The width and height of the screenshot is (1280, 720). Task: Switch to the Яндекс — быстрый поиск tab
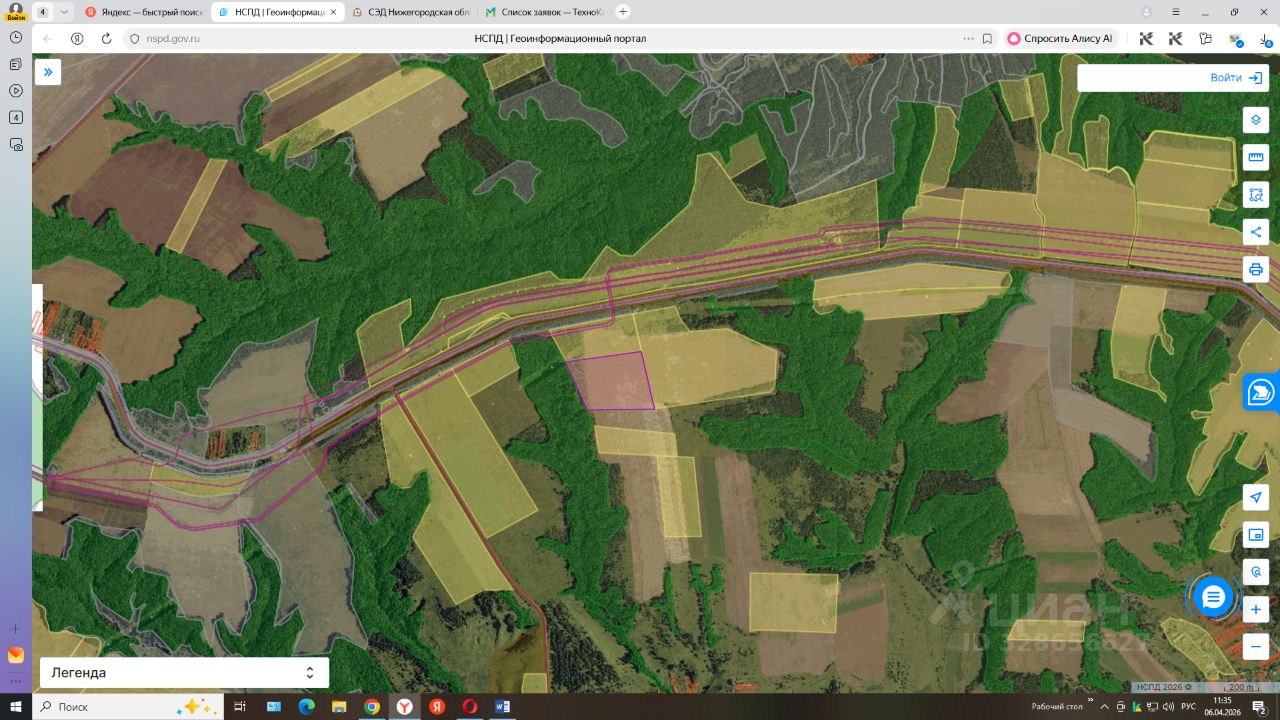click(146, 12)
